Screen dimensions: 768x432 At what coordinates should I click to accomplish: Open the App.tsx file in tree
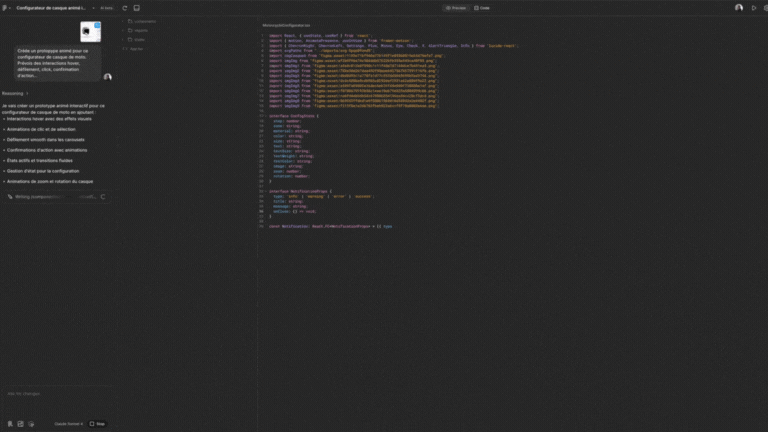[137, 48]
